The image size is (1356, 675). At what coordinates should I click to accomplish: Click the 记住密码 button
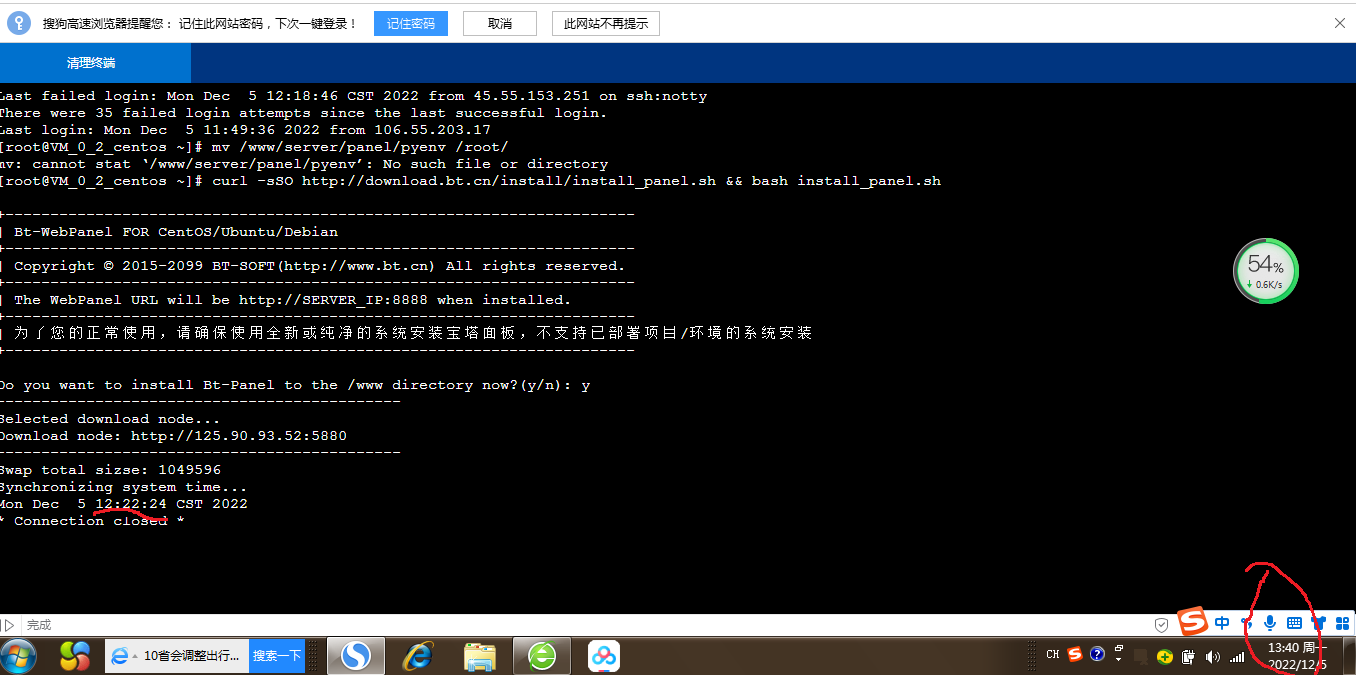[x=411, y=23]
